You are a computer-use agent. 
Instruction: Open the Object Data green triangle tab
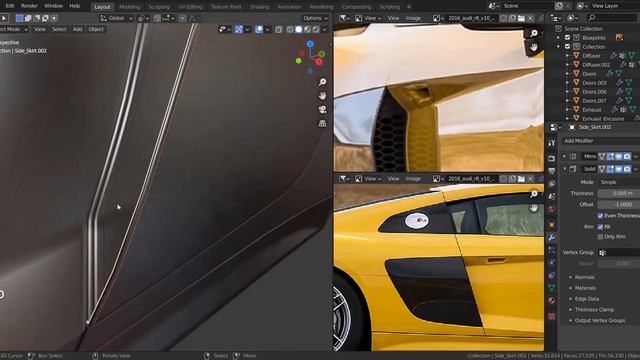pyautogui.click(x=552, y=288)
